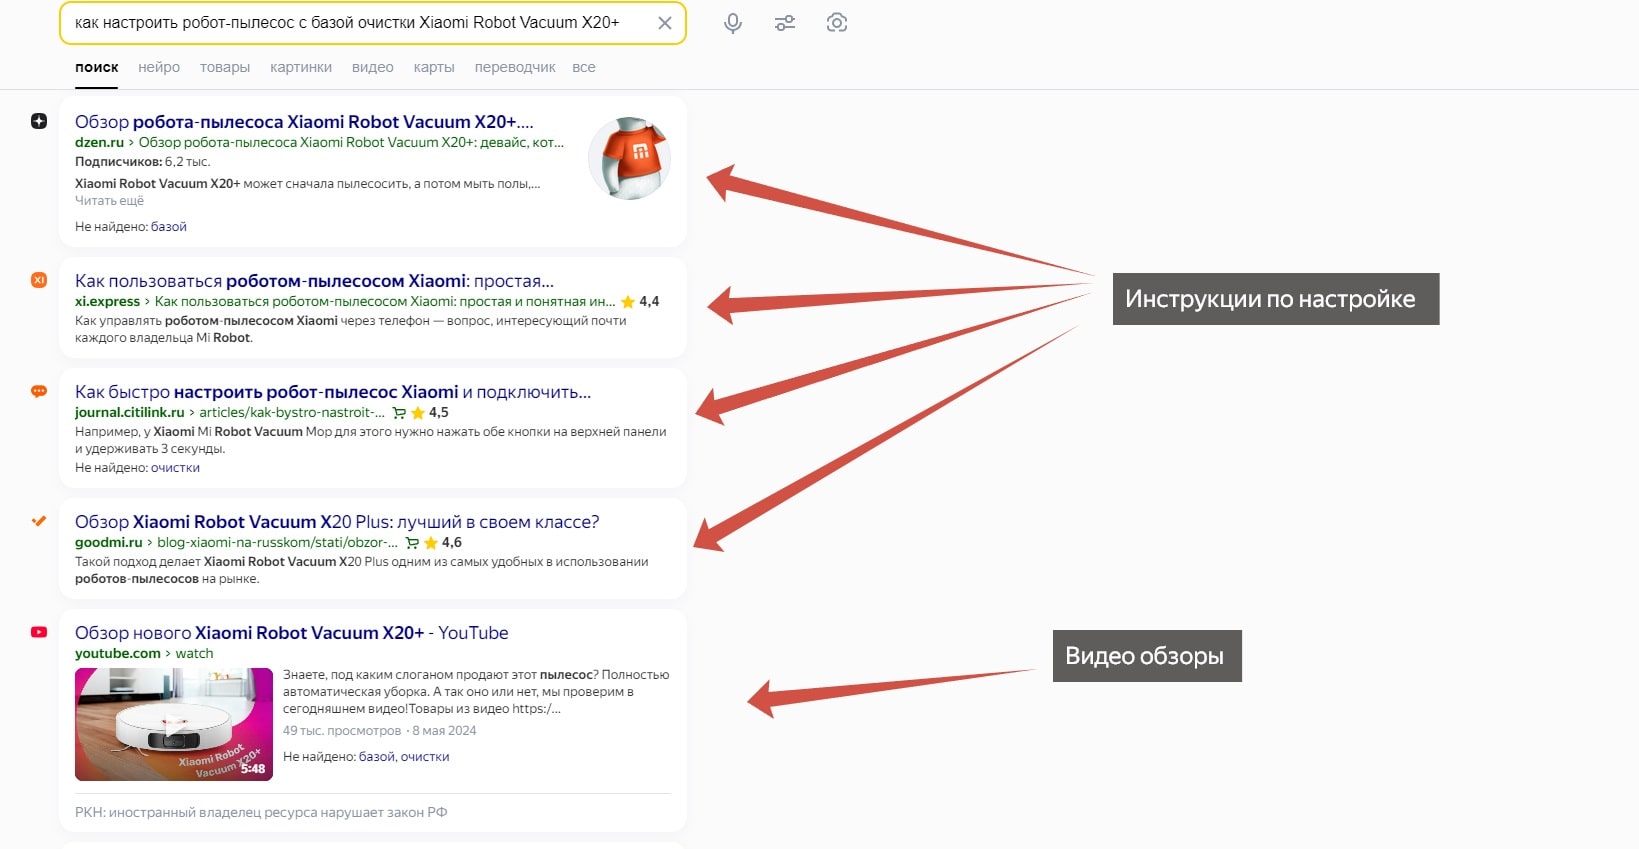1639x849 pixels.
Task: Click the 'watch' breadcrumb link
Action: [194, 654]
